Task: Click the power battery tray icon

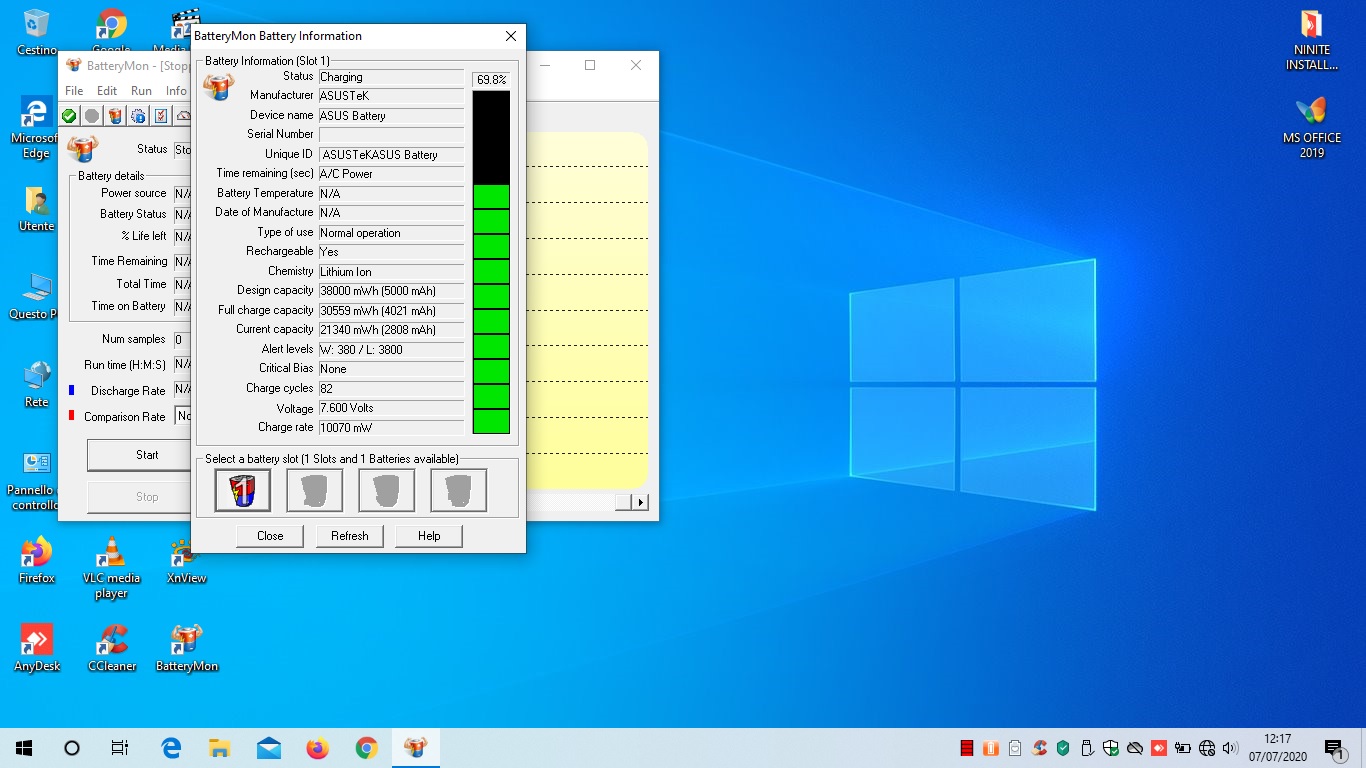Action: point(1183,748)
